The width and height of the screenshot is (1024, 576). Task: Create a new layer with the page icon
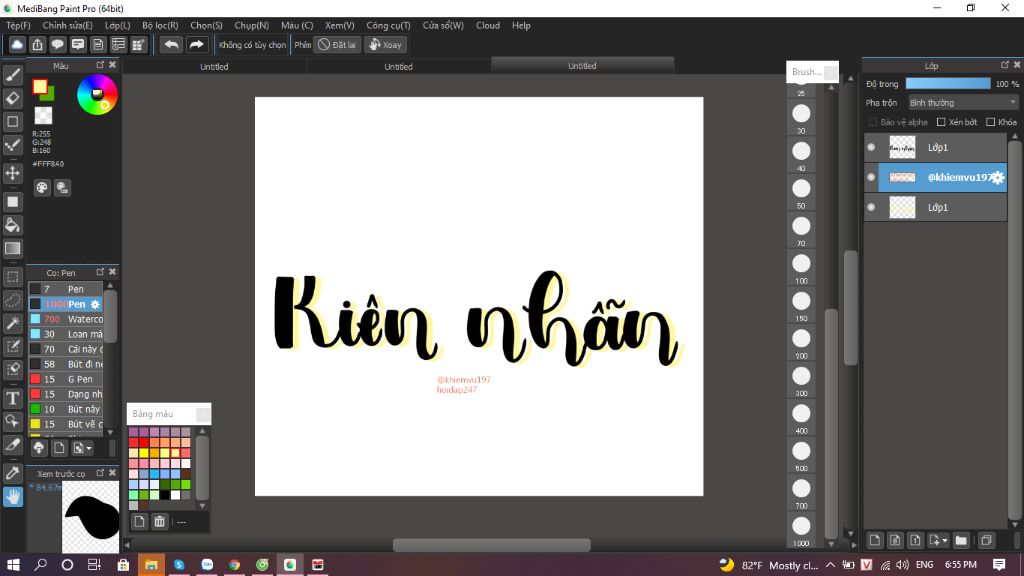(874, 540)
